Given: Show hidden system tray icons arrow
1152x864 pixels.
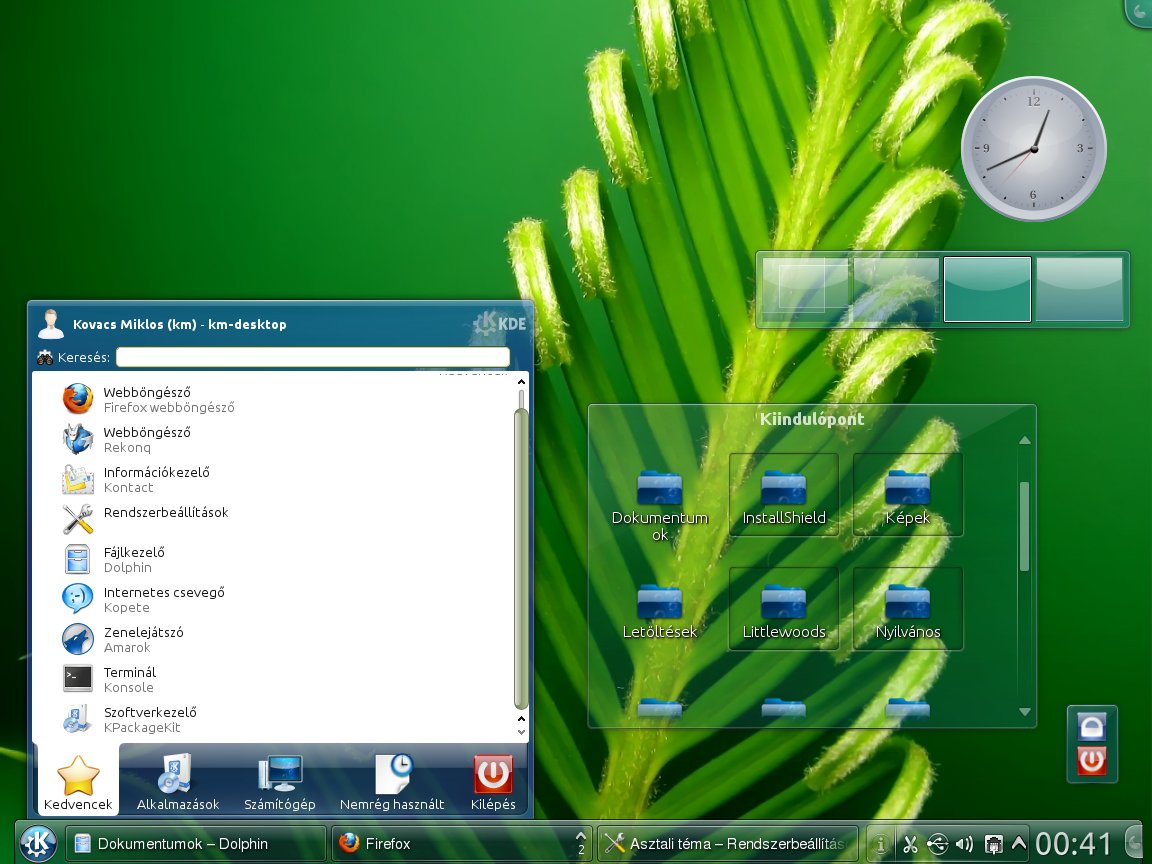Looking at the screenshot, I should click(x=1018, y=843).
